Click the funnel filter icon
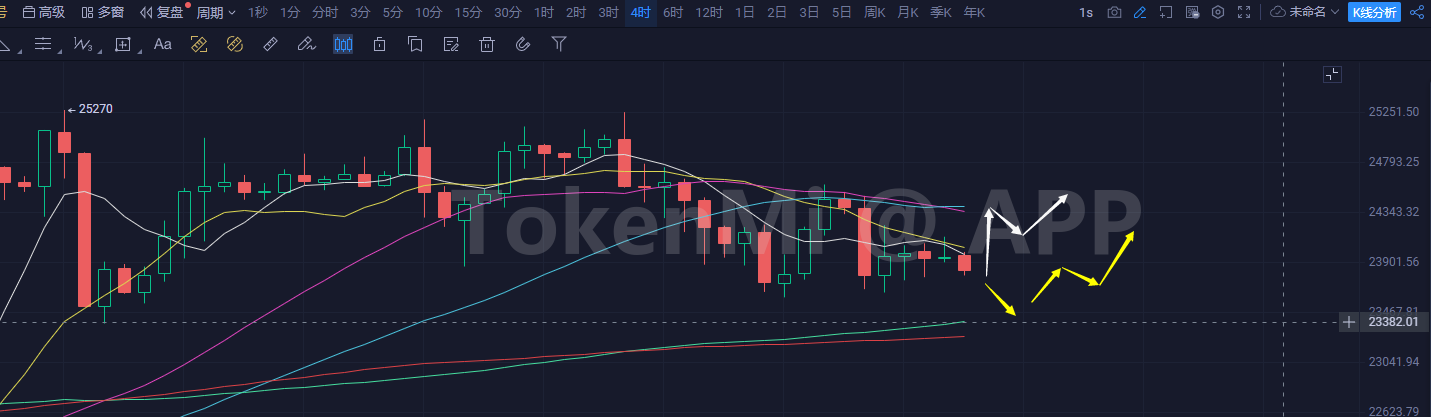The width and height of the screenshot is (1431, 417). (559, 44)
